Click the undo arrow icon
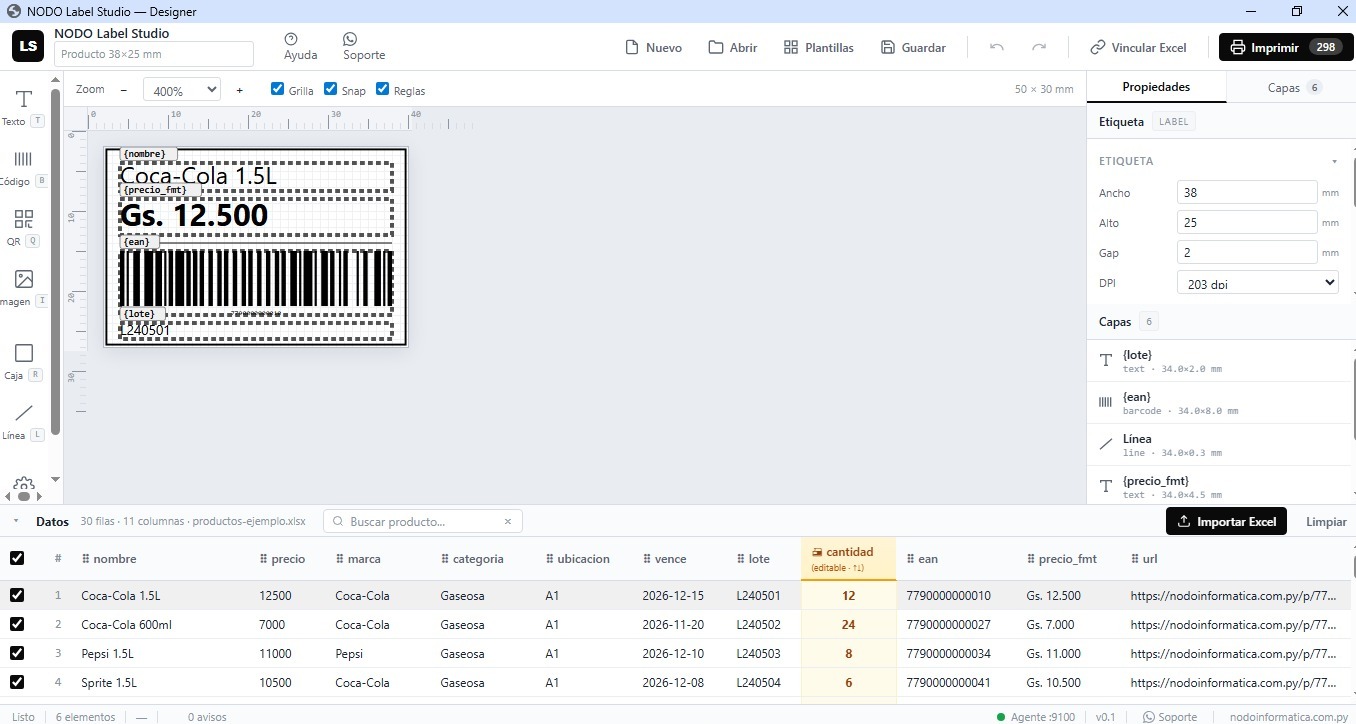The width and height of the screenshot is (1356, 724). coord(996,47)
